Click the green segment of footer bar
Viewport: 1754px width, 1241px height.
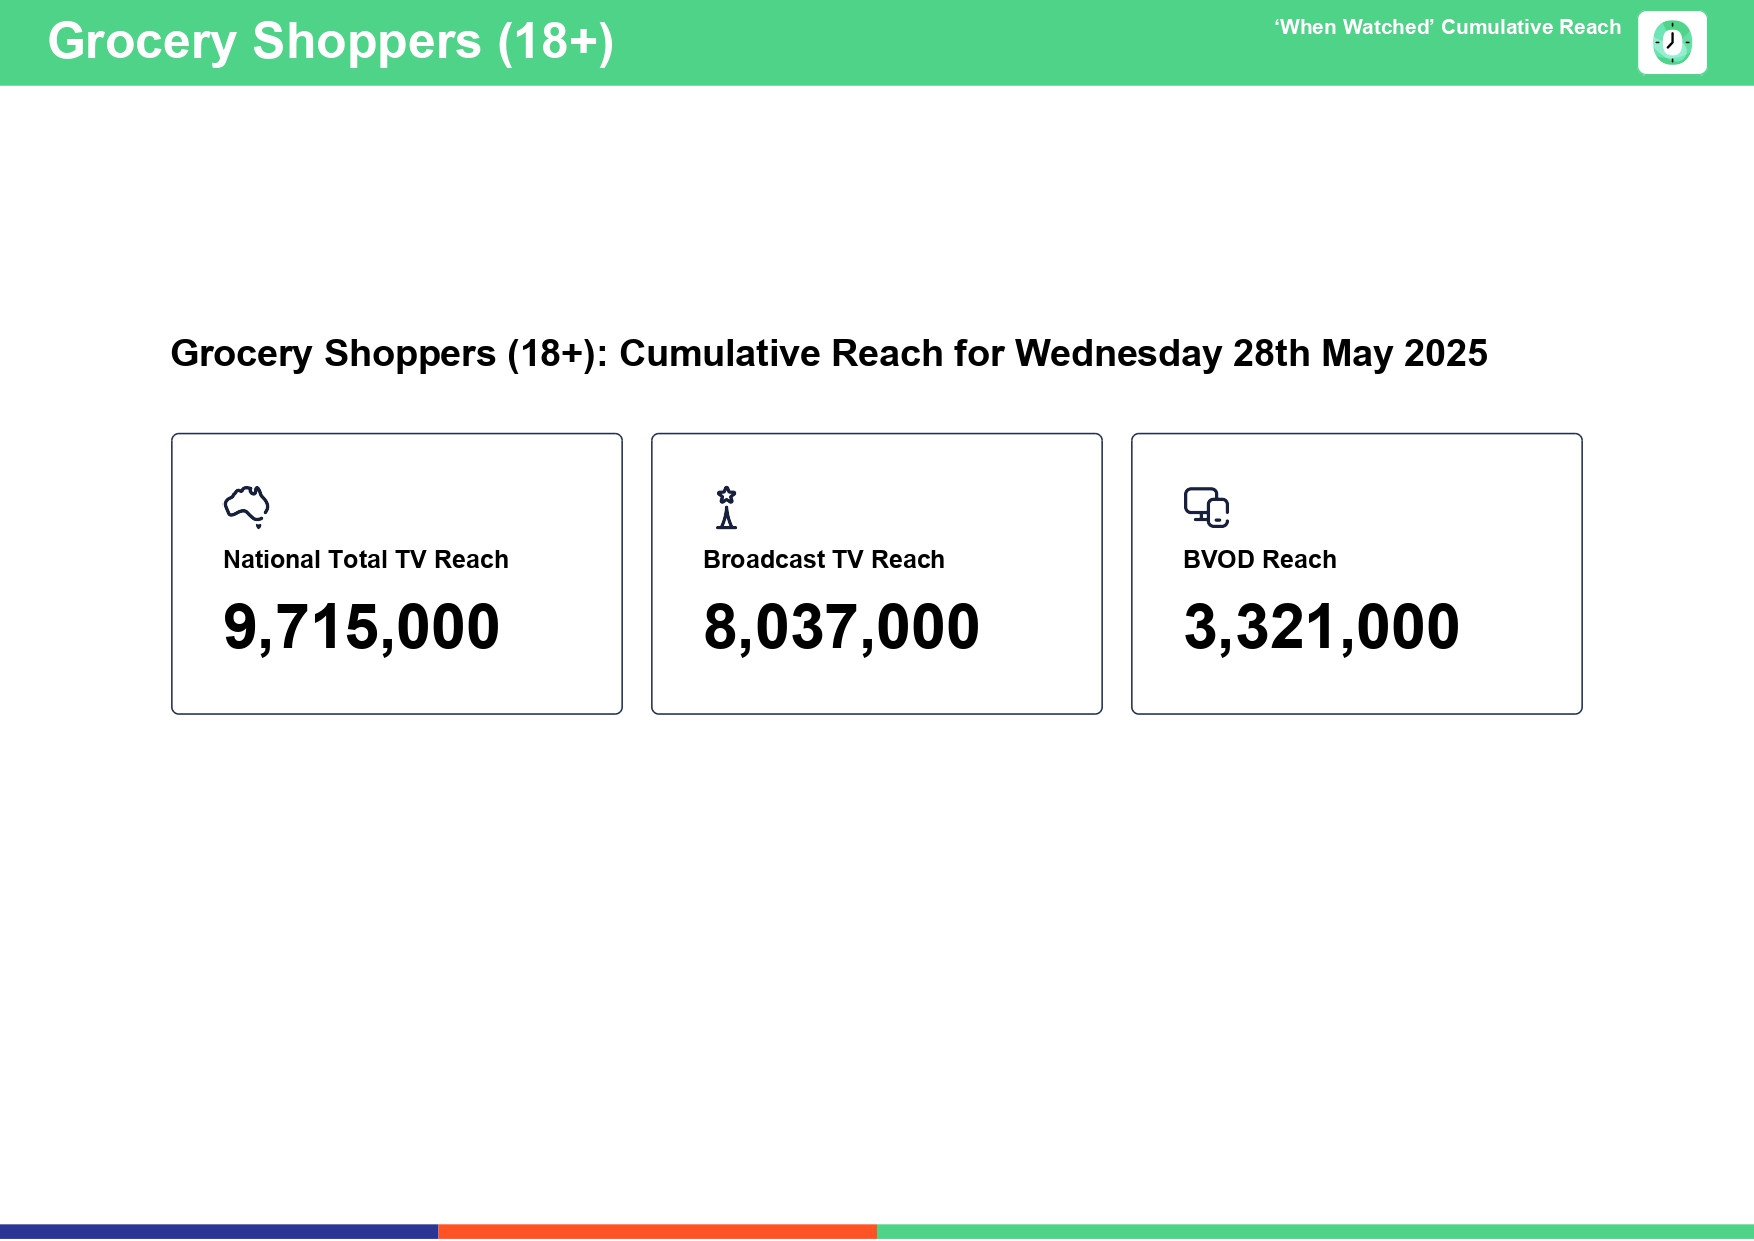click(1315, 1232)
